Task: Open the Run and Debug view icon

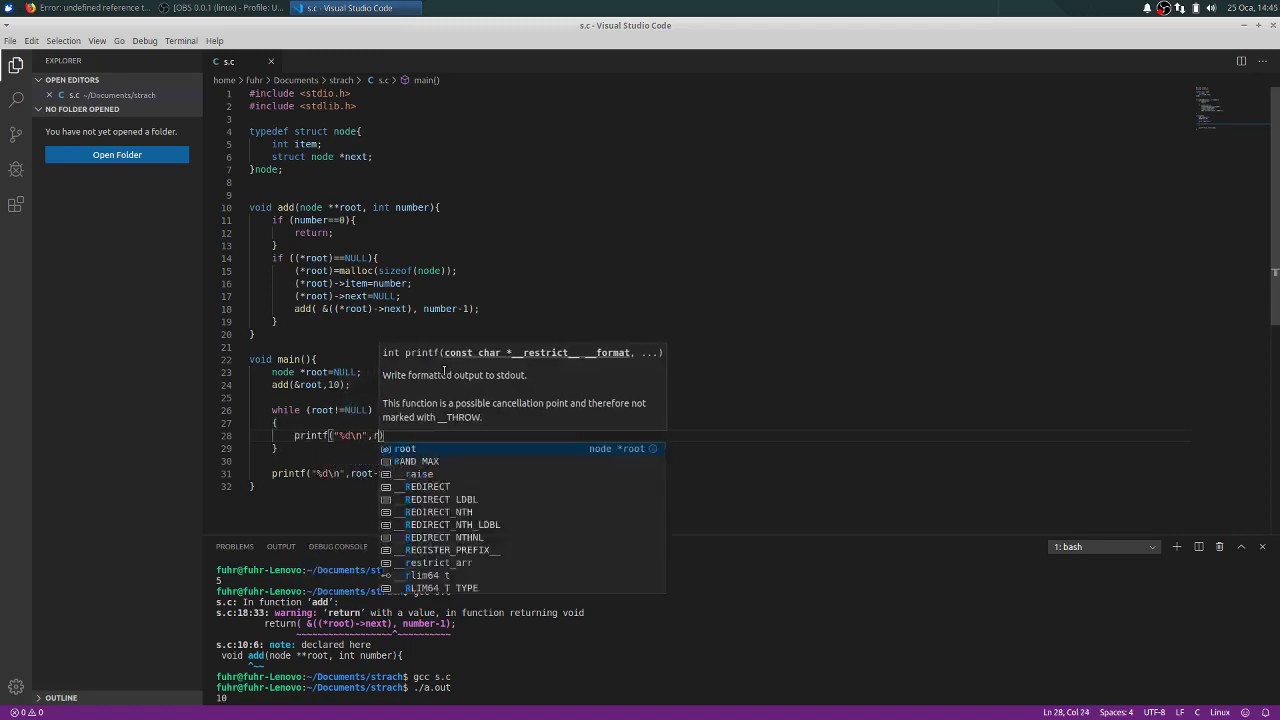Action: click(x=16, y=170)
